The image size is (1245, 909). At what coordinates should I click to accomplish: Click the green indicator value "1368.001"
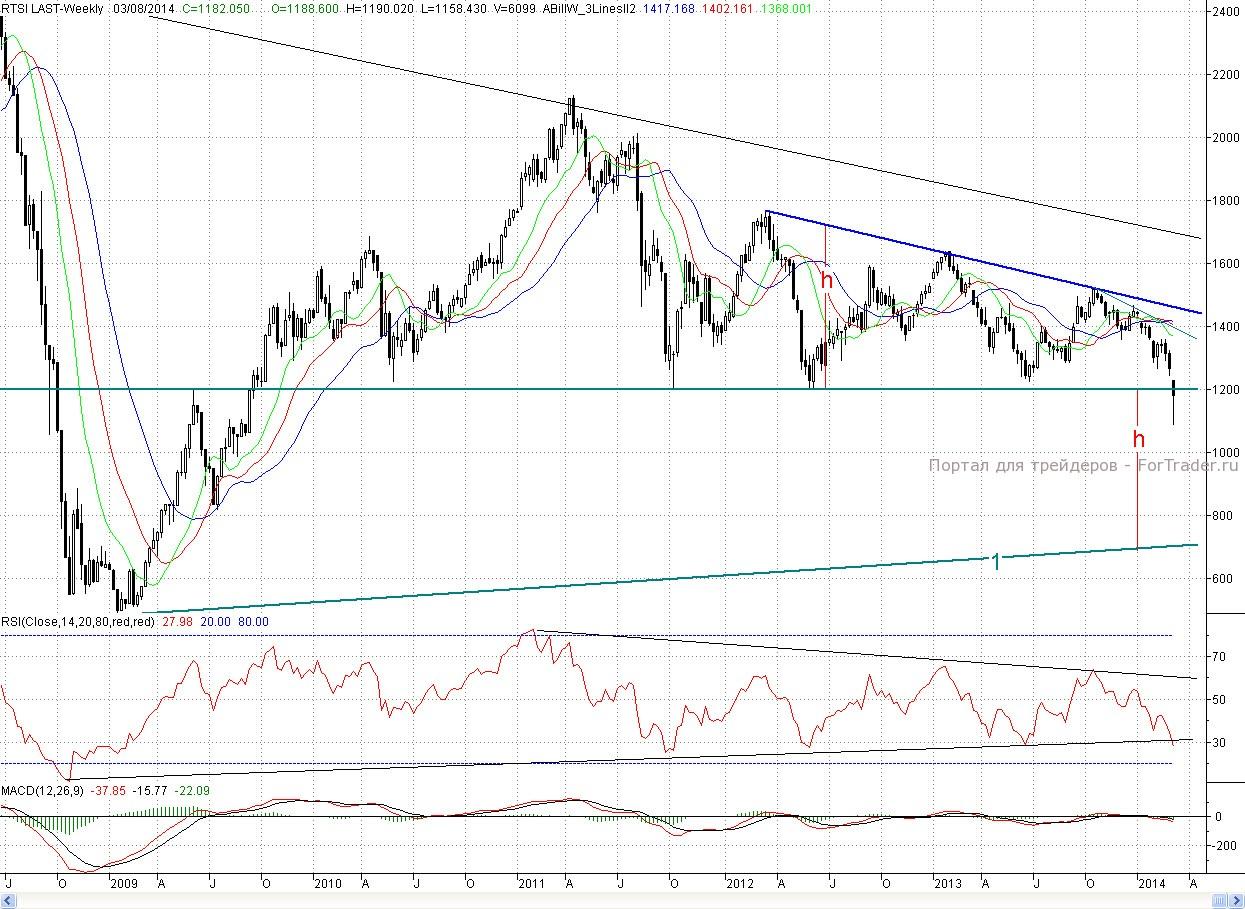click(x=788, y=8)
